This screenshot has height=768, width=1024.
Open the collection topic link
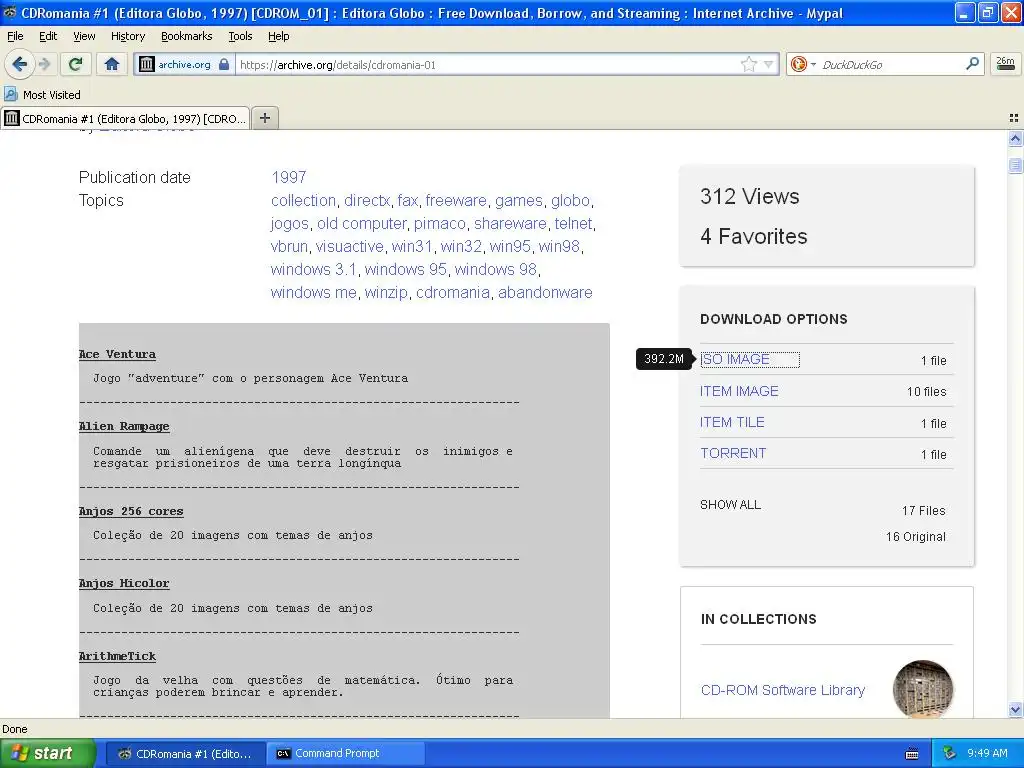coord(304,200)
